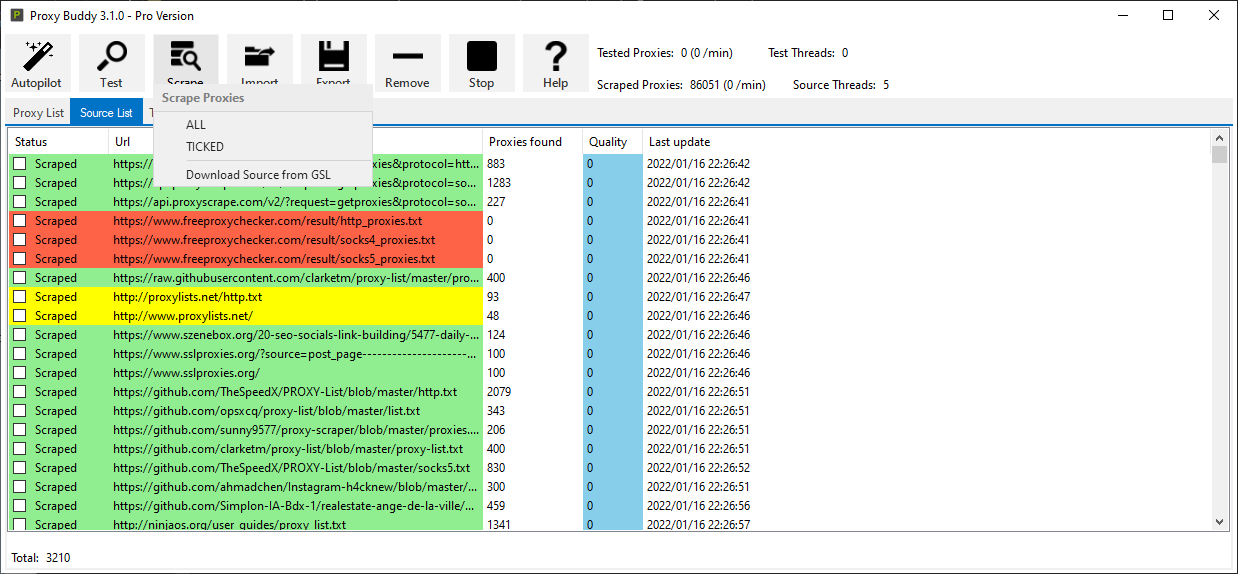Screen dimensions: 1238x574
Task: Sort by Proxies found column header
Action: click(x=525, y=142)
